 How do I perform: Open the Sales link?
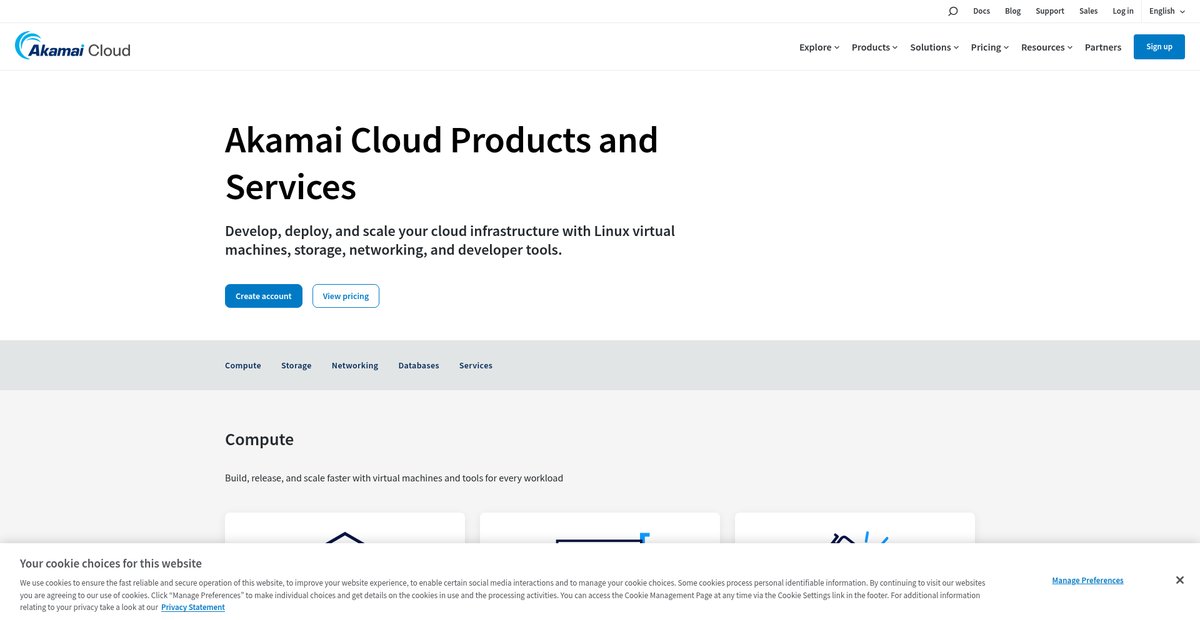(x=1088, y=11)
